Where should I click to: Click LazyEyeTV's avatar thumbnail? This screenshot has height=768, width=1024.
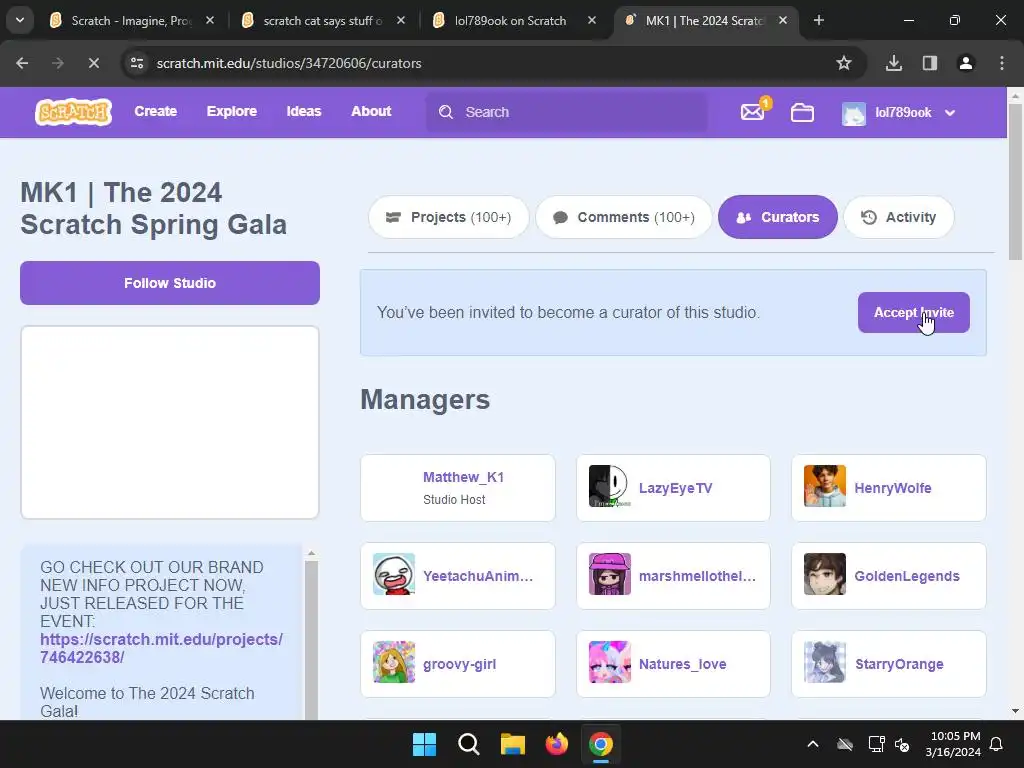click(609, 487)
